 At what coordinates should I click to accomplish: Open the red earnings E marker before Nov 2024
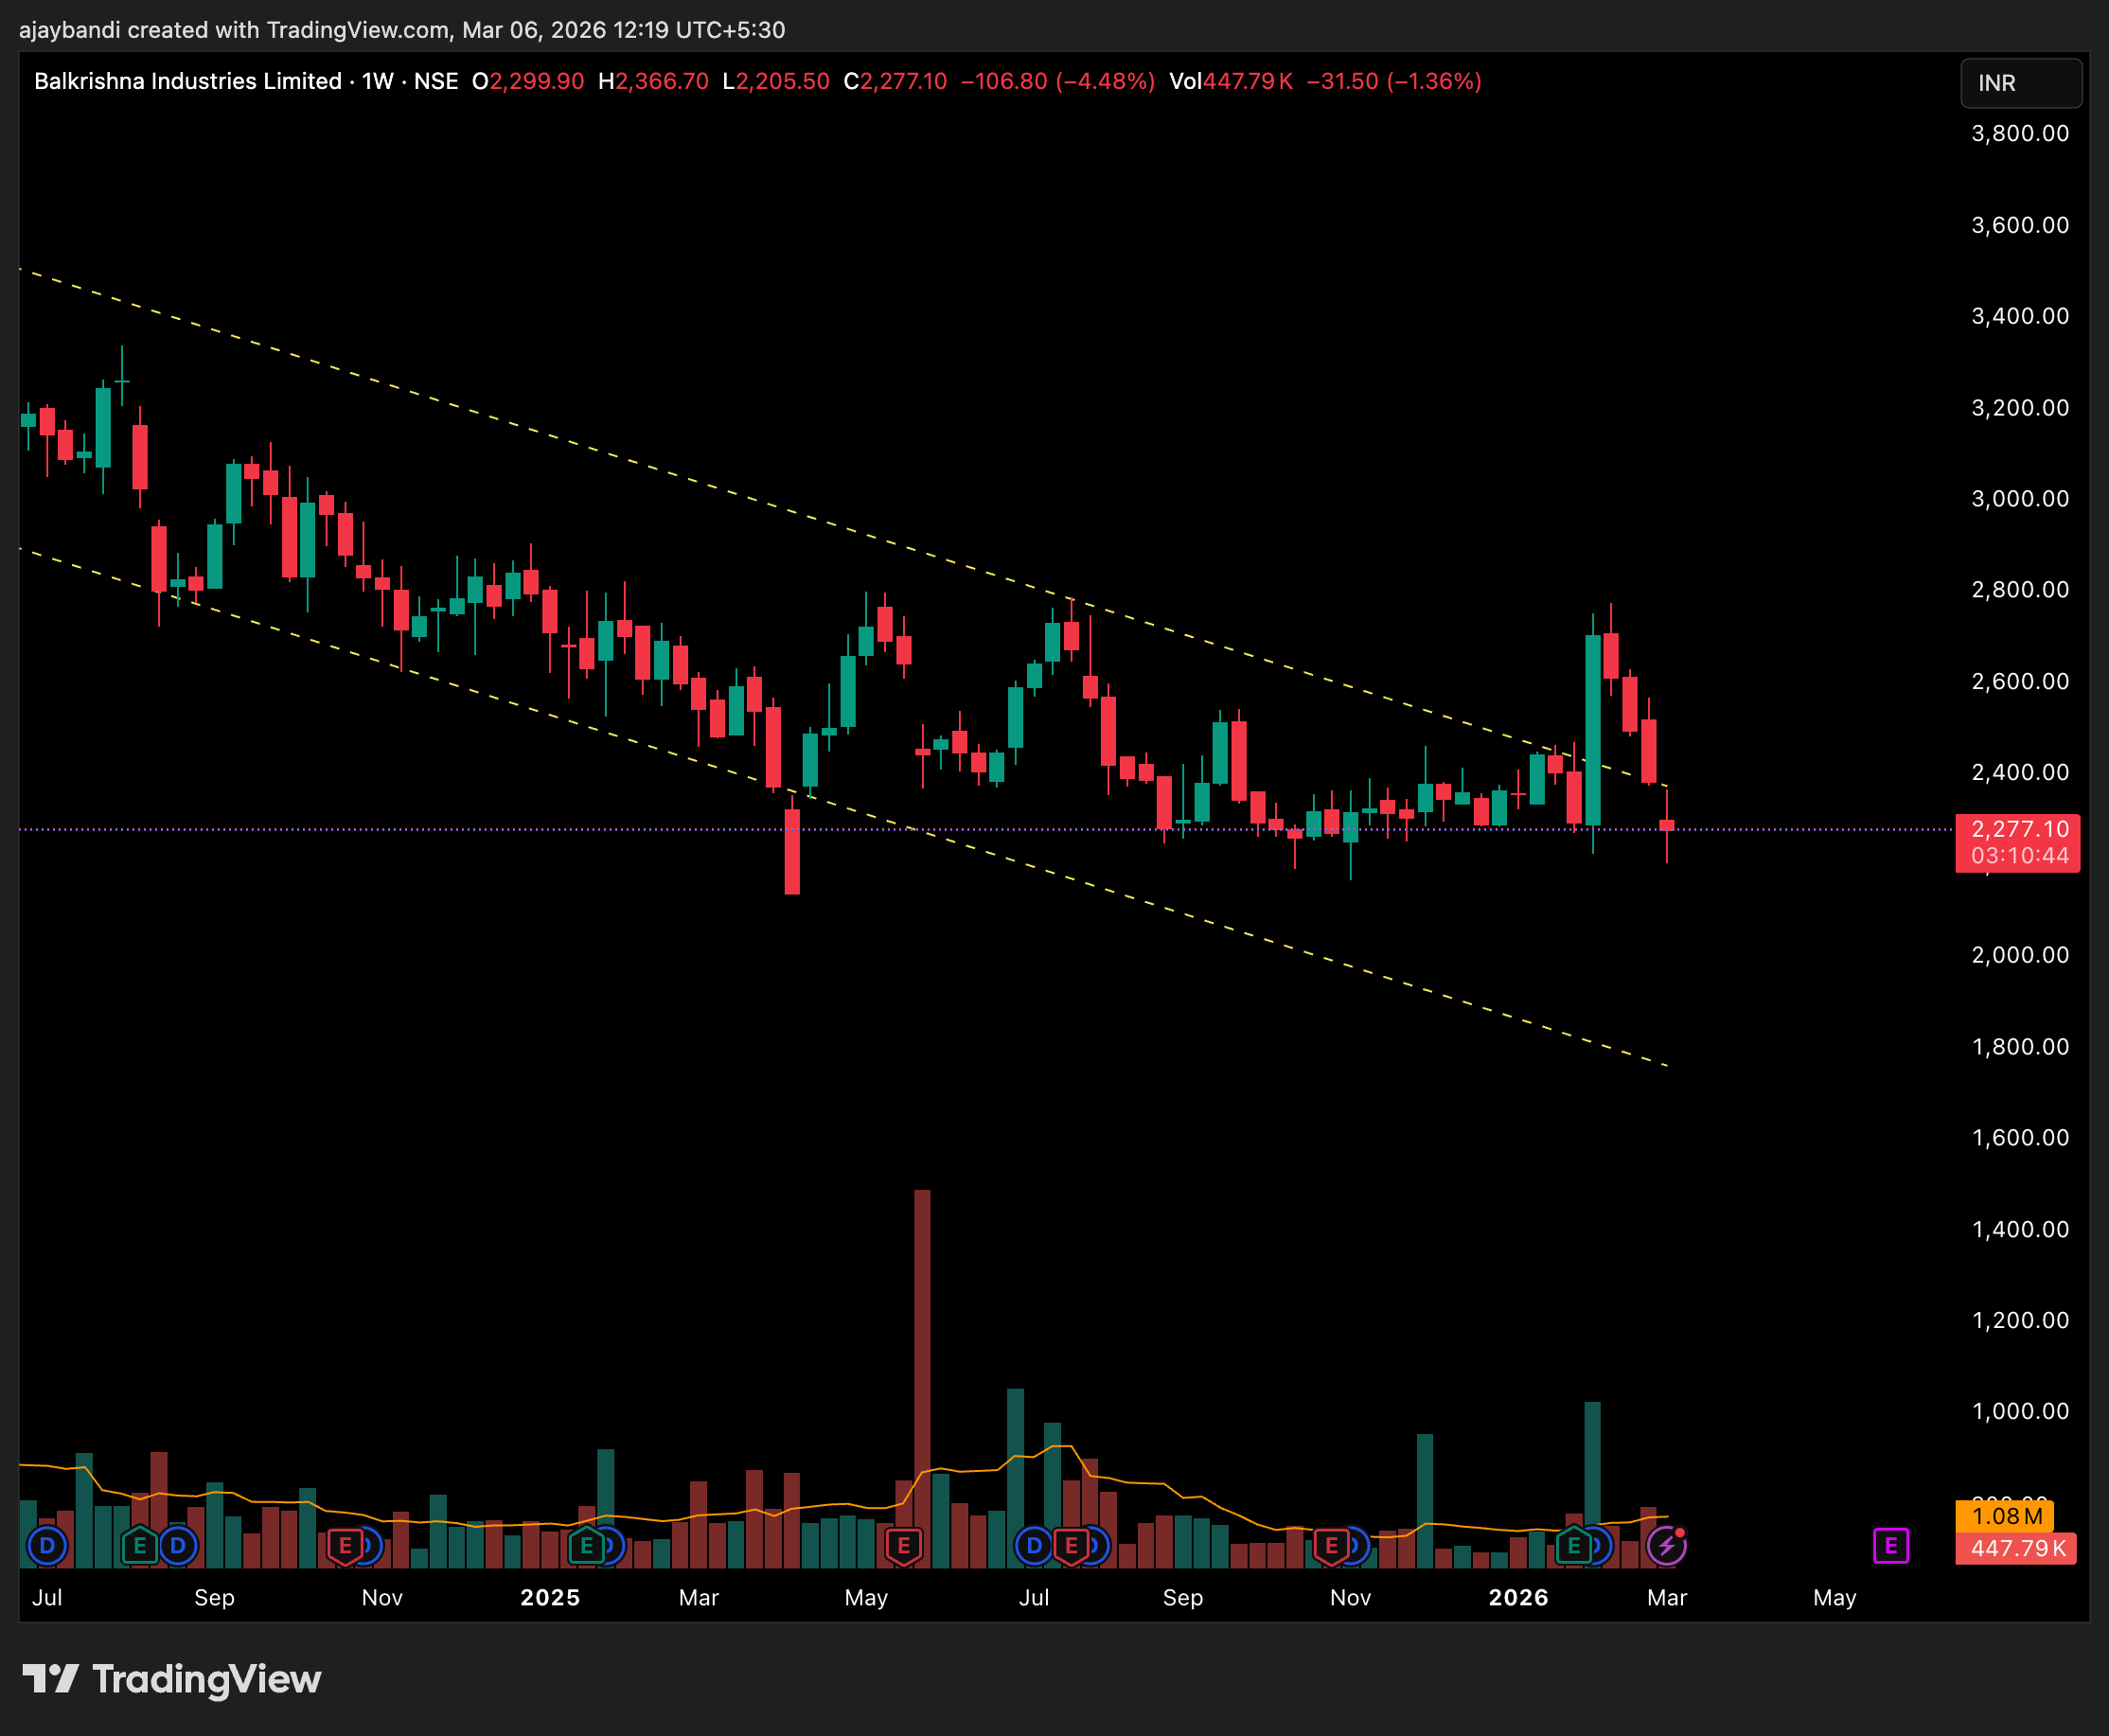pos(345,1546)
